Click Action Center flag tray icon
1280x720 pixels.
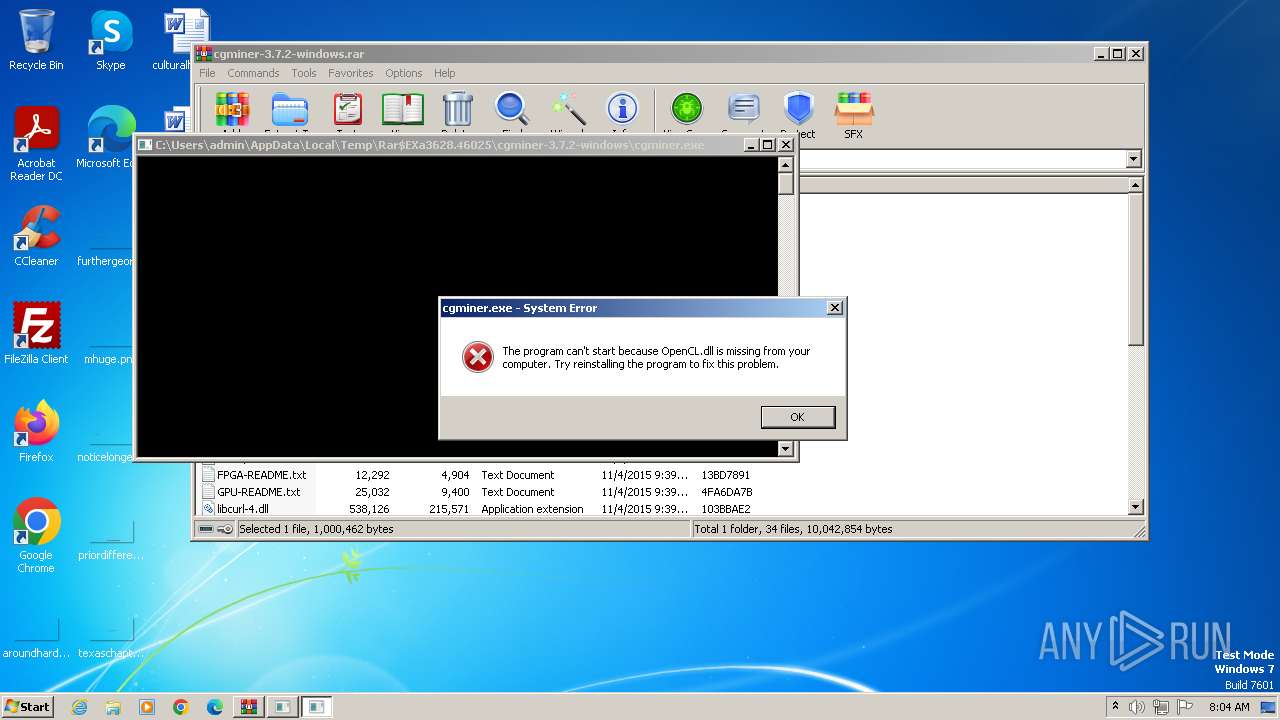pyautogui.click(x=1183, y=707)
